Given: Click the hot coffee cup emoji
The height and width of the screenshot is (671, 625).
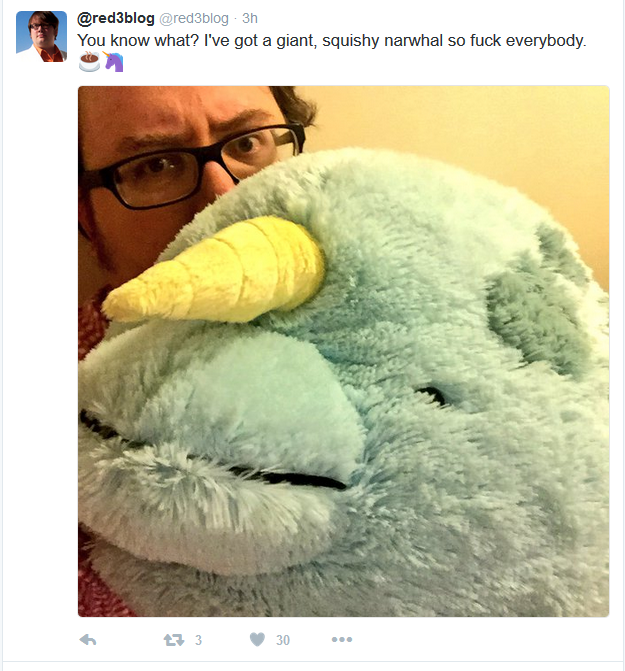Looking at the screenshot, I should pyautogui.click(x=89, y=62).
